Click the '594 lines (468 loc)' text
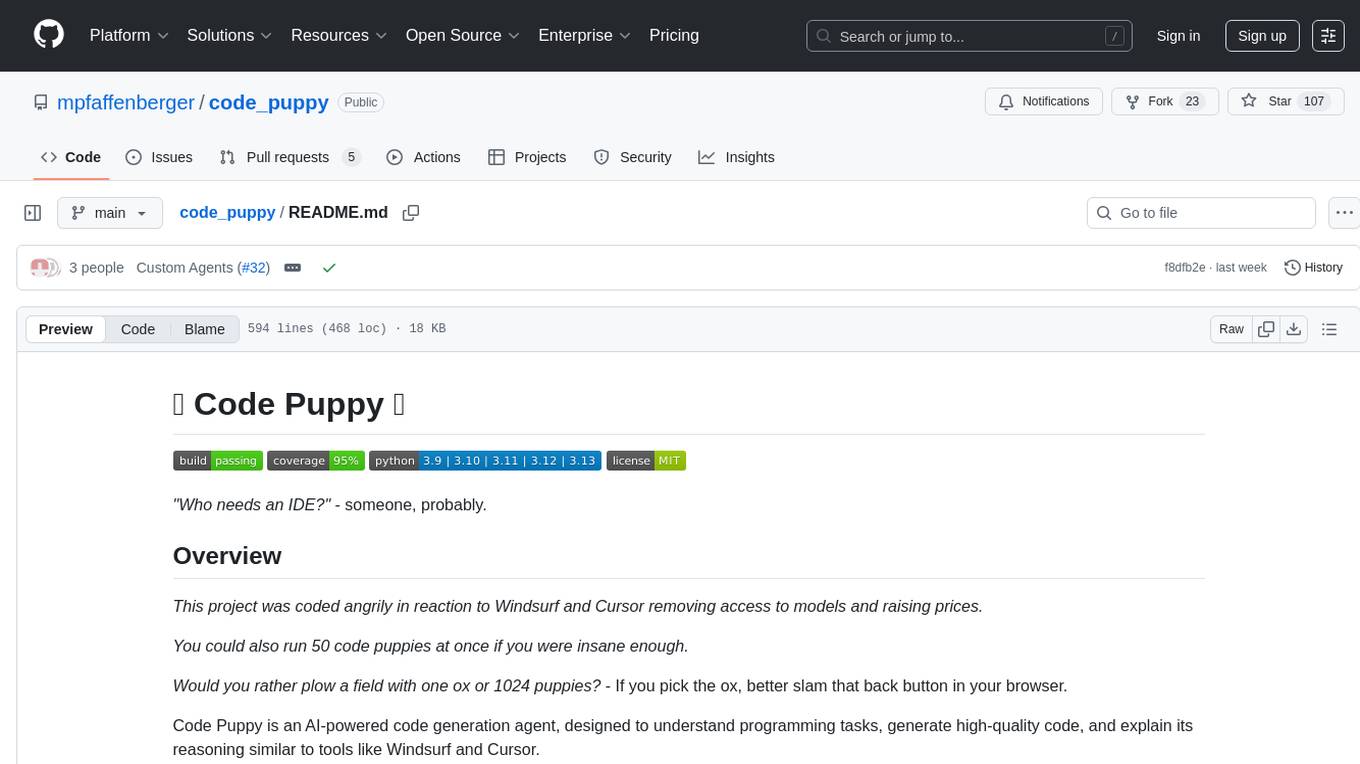Viewport: 1360px width, 764px height. [317, 329]
